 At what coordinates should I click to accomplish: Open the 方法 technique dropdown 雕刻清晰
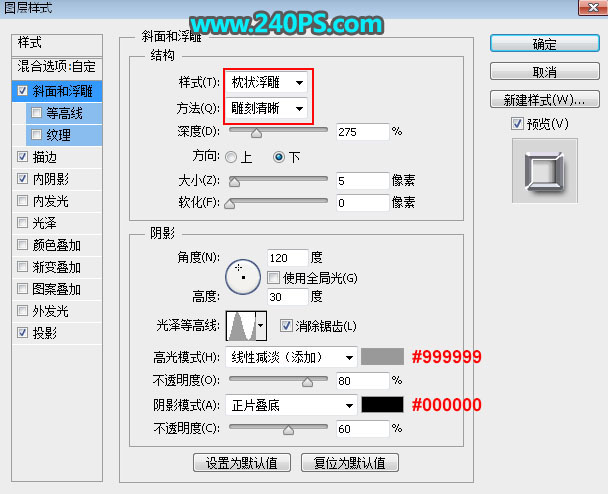coord(267,108)
